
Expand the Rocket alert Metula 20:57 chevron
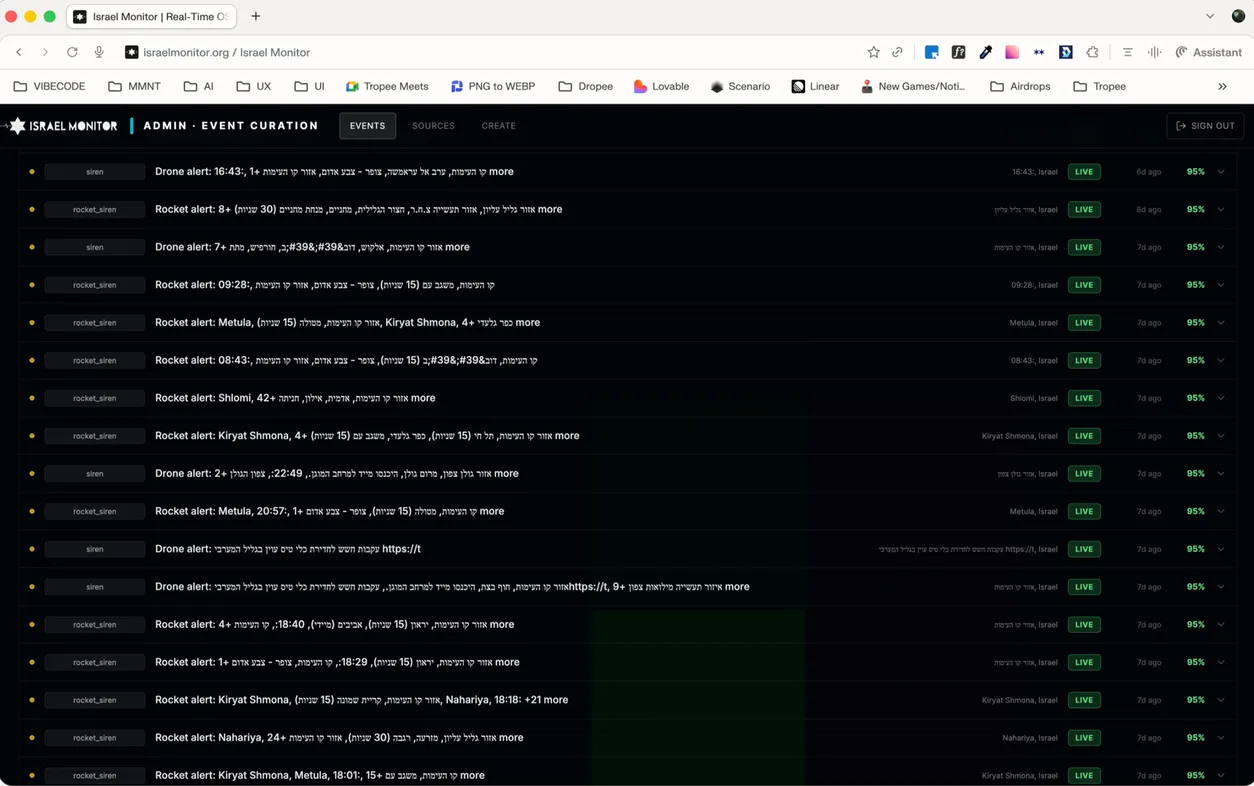[1220, 511]
